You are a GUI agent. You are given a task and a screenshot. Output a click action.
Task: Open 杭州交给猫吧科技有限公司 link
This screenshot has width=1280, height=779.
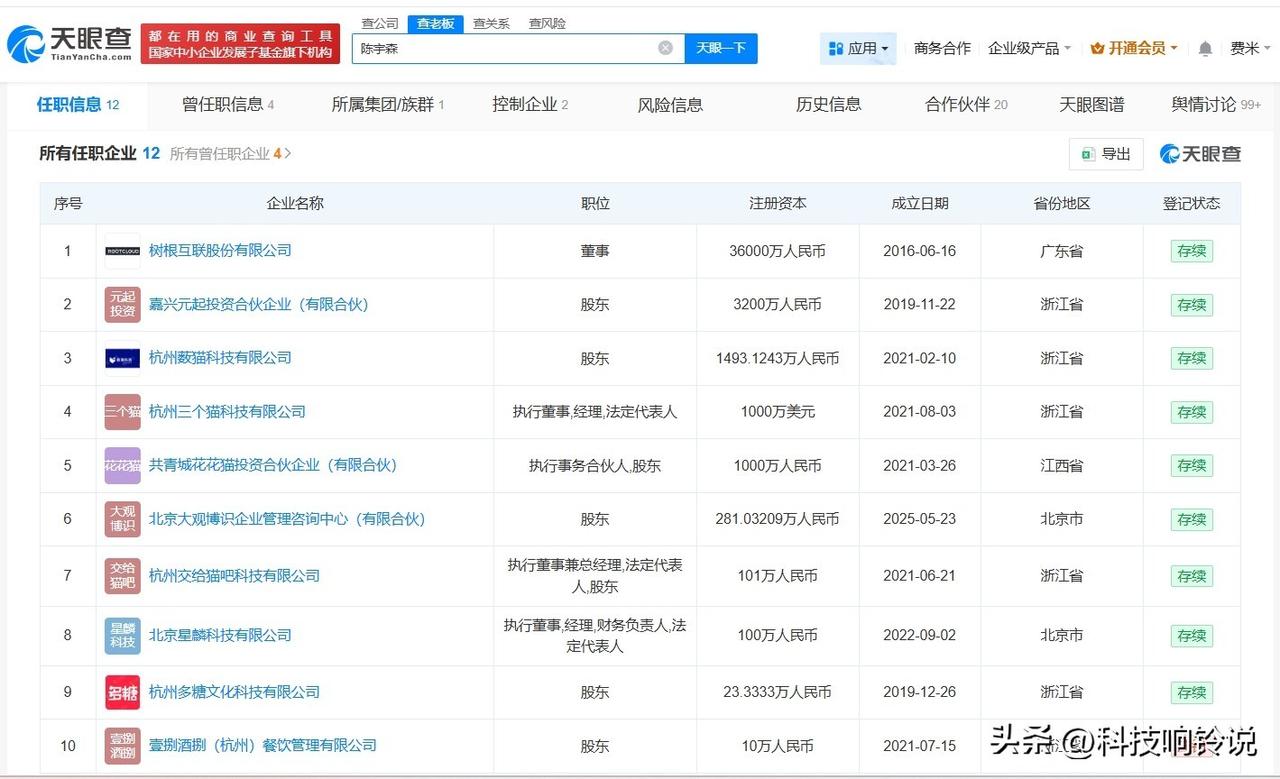pyautogui.click(x=234, y=576)
